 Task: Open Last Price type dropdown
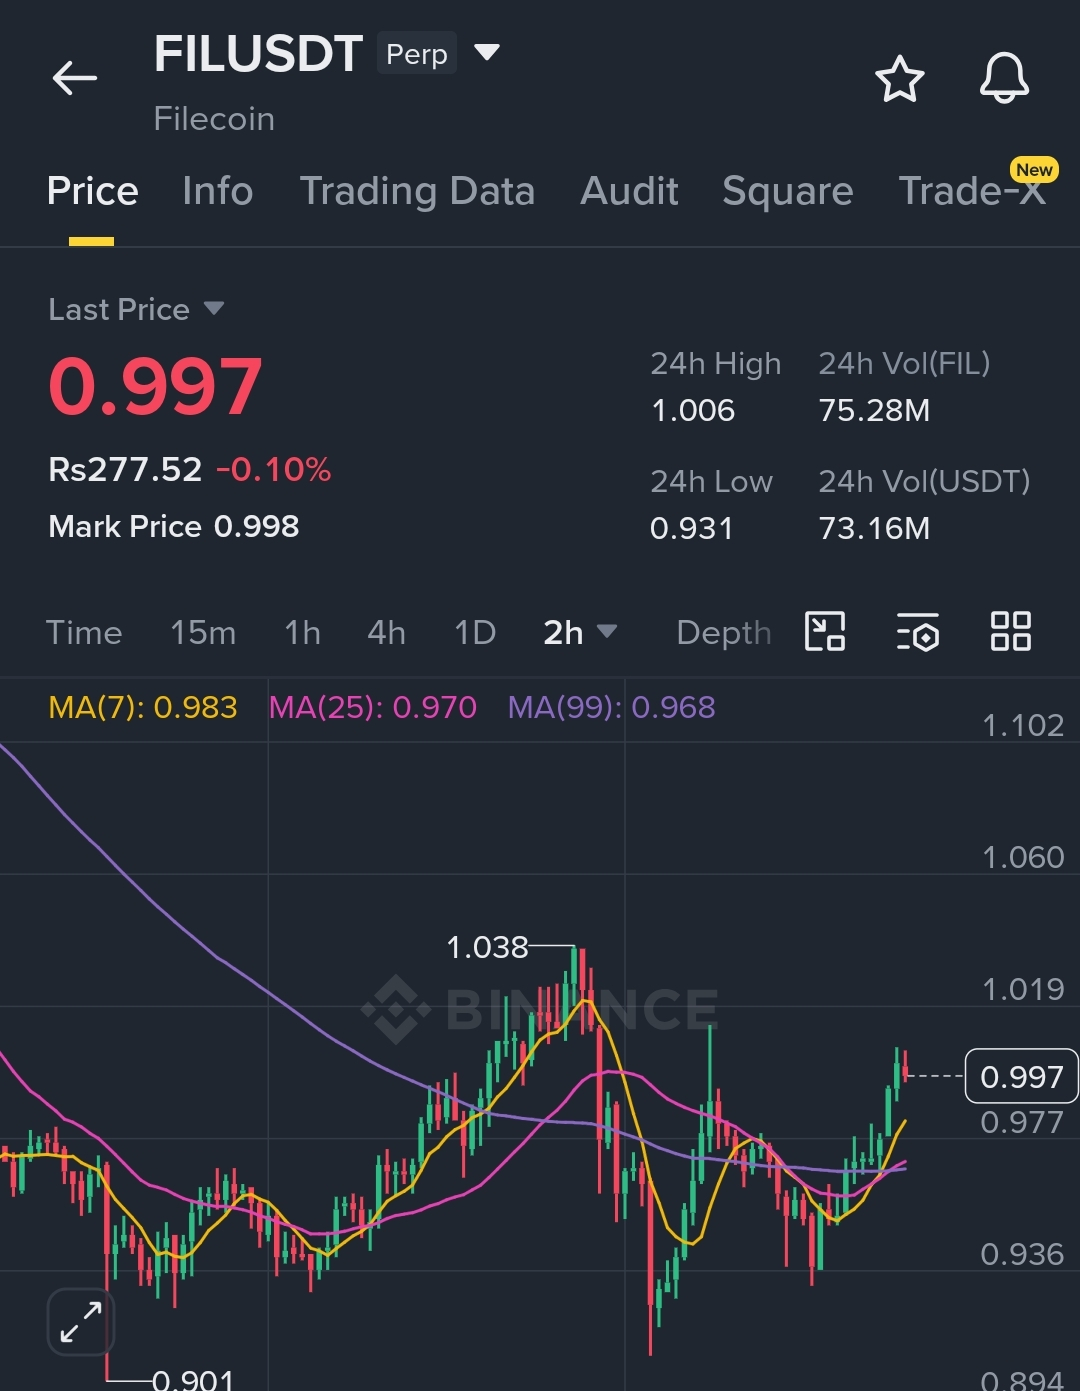pos(214,308)
